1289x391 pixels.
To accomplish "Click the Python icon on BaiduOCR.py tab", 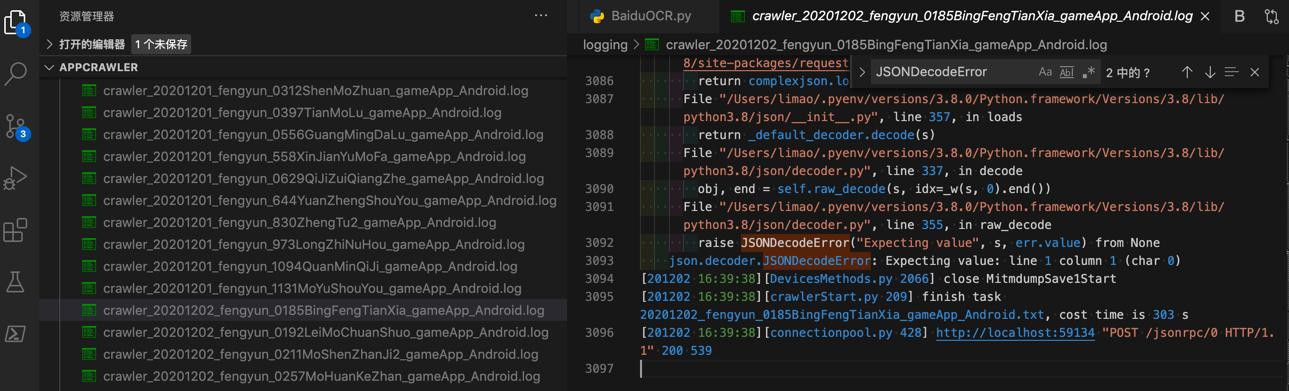I will coord(597,16).
